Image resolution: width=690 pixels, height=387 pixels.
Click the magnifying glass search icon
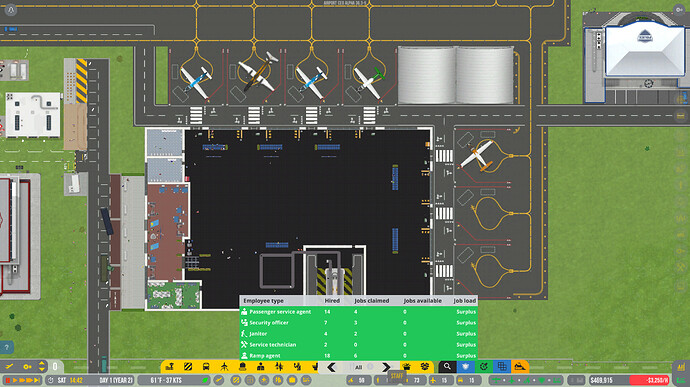pos(447,366)
